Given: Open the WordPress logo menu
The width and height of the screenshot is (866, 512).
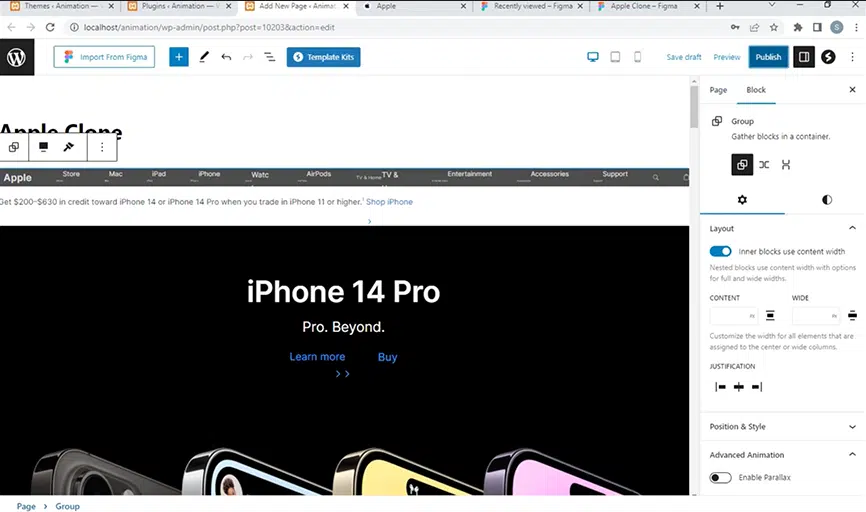Looking at the screenshot, I should pyautogui.click(x=17, y=57).
